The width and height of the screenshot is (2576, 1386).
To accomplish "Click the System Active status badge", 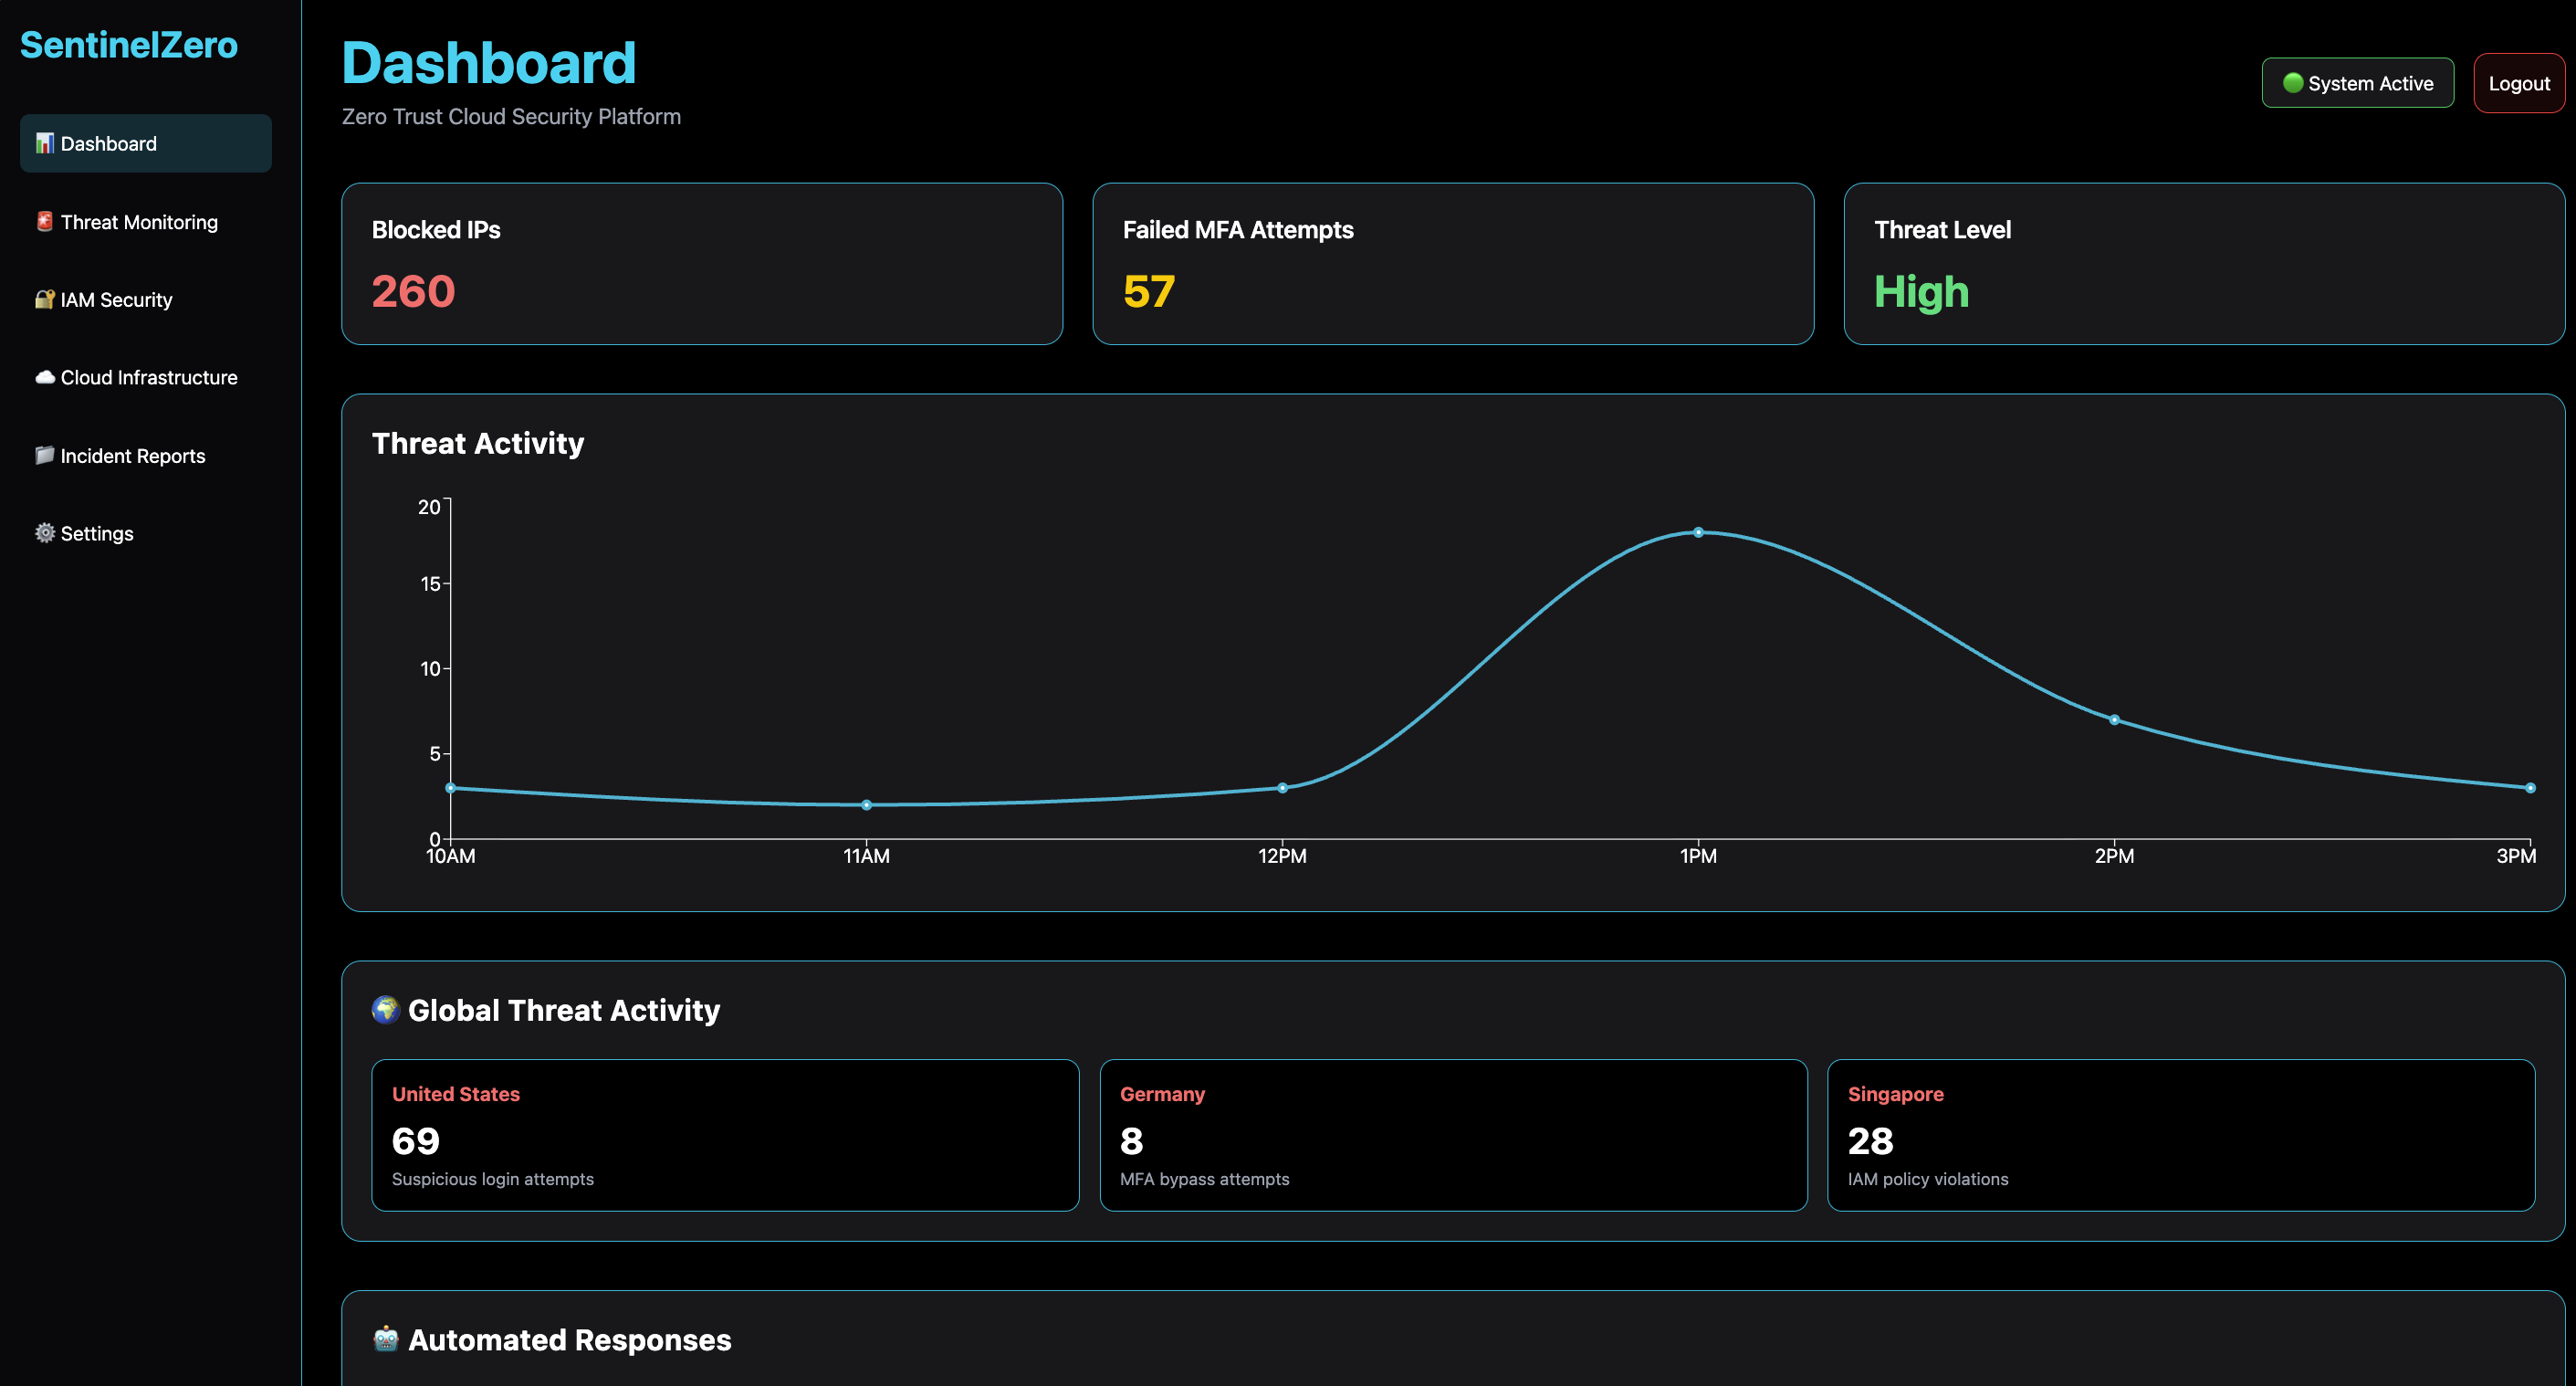I will tap(2358, 83).
